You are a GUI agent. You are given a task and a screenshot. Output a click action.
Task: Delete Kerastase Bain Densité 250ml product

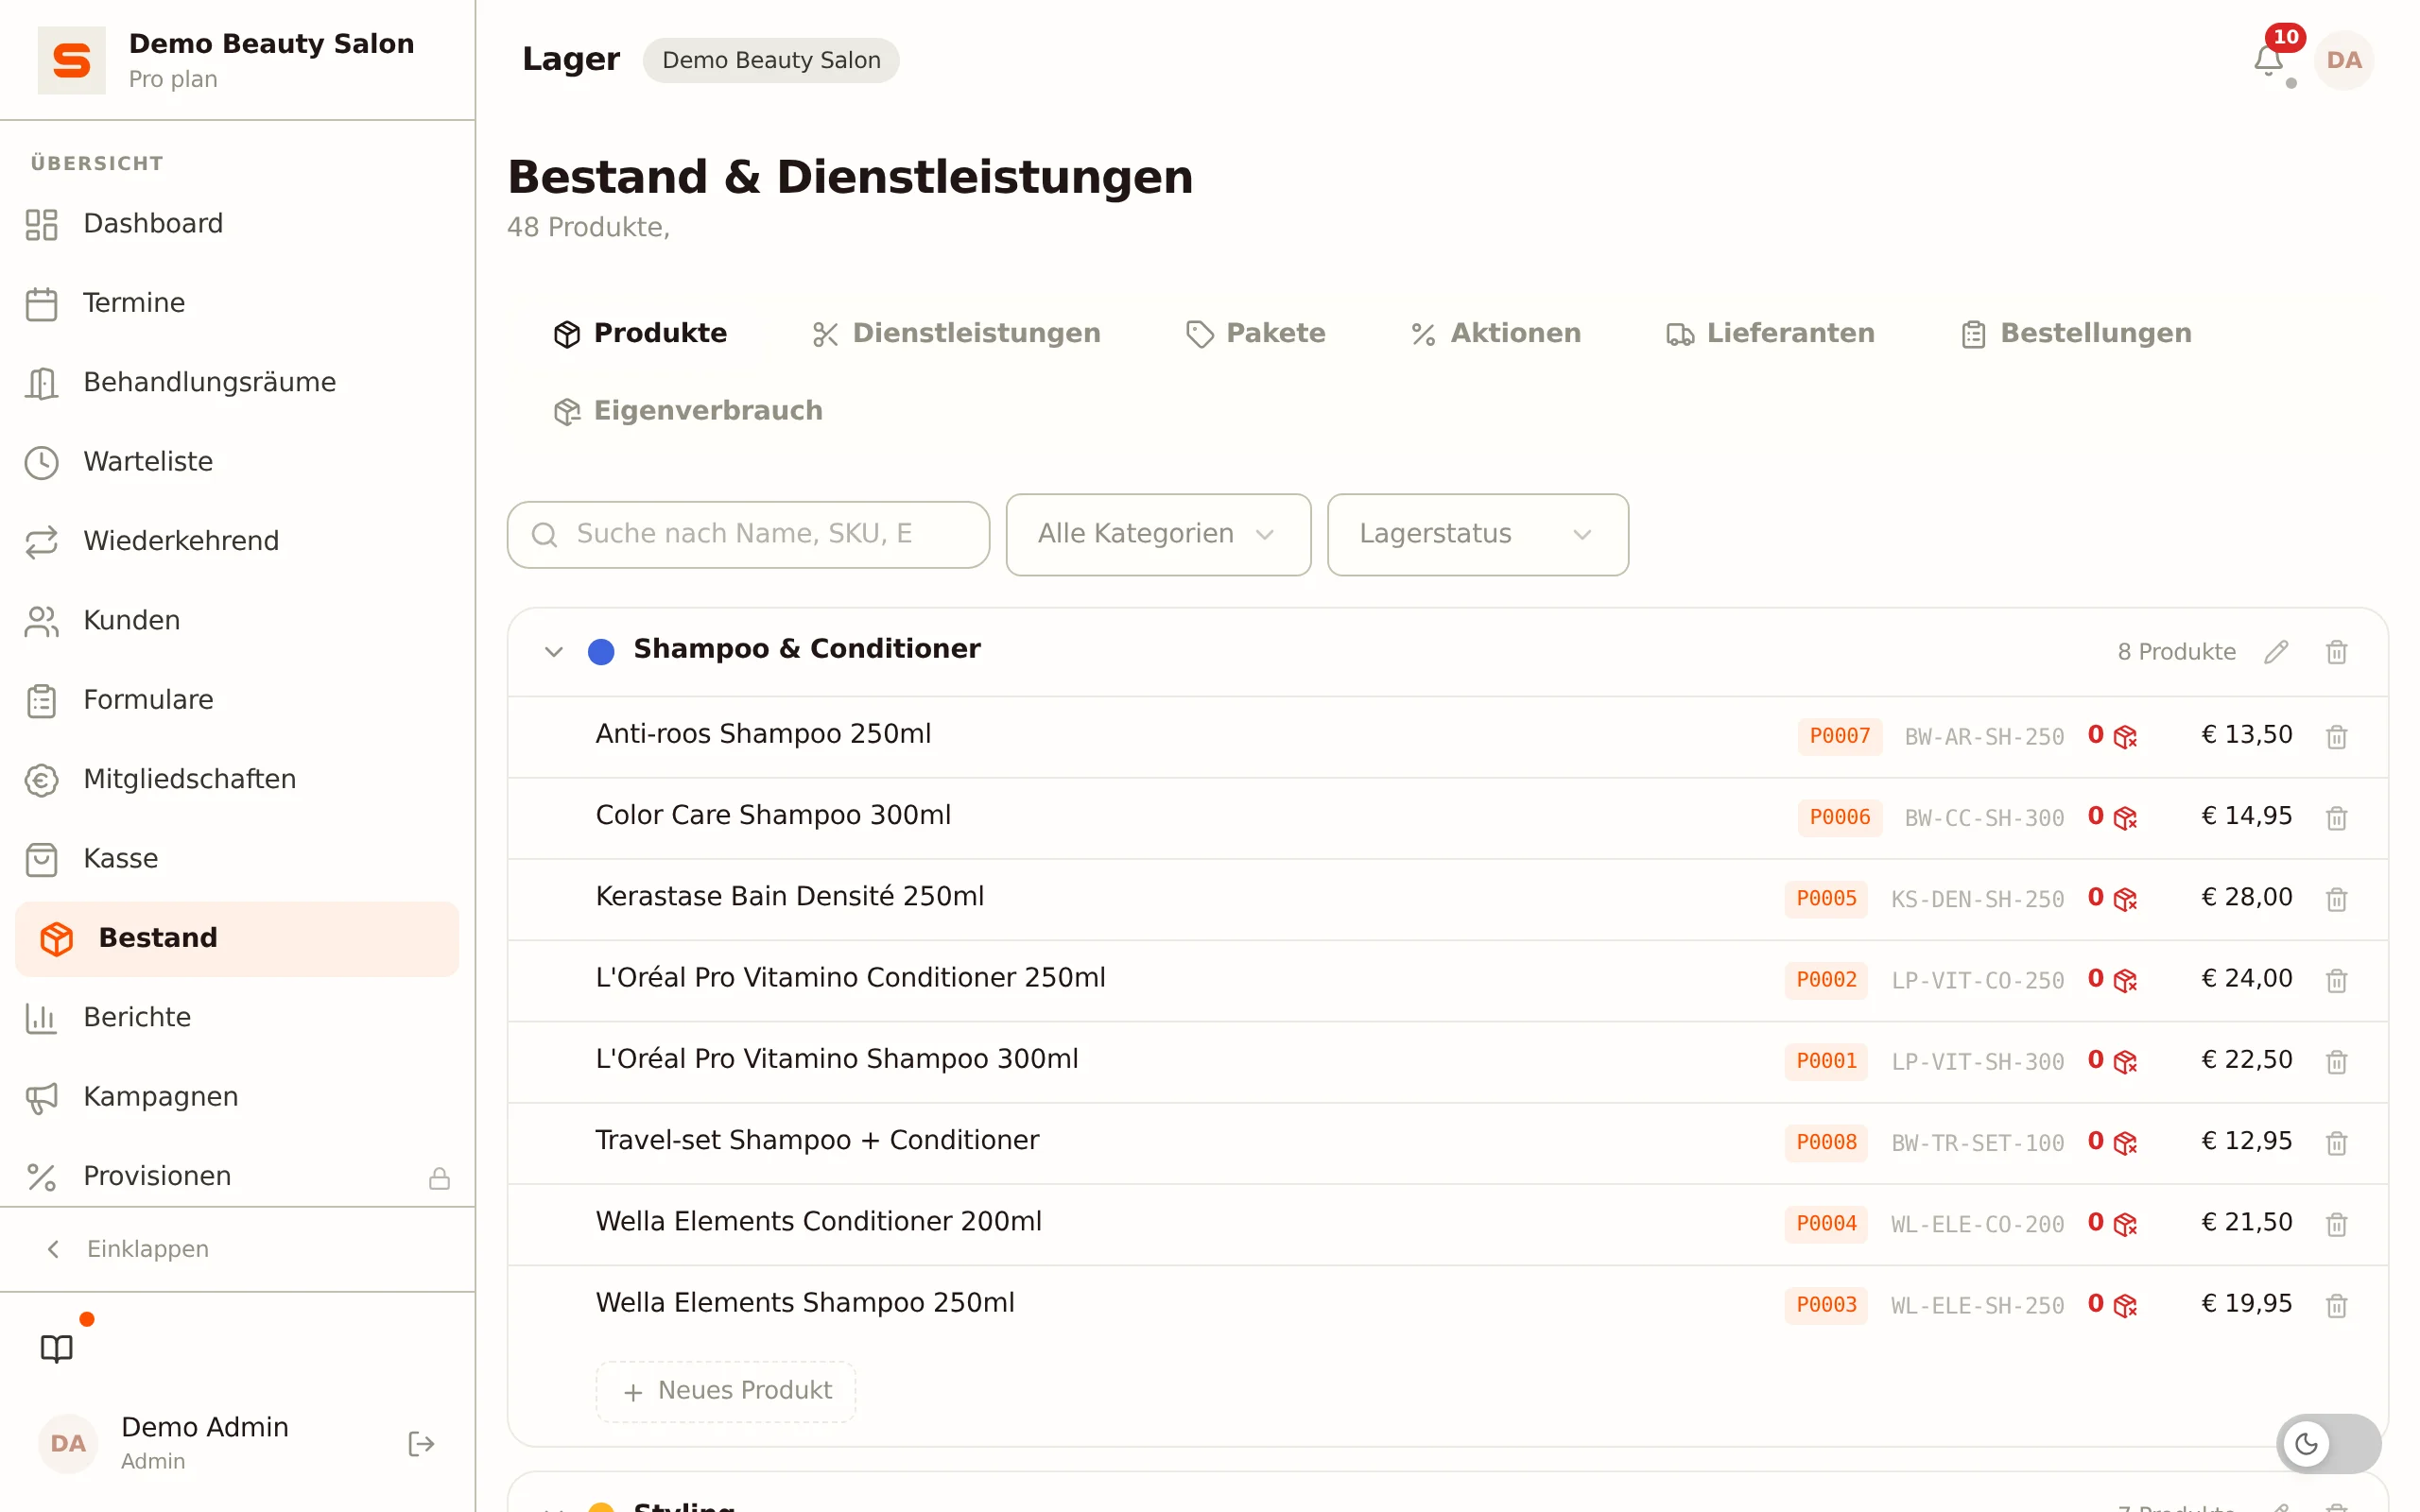coord(2336,899)
